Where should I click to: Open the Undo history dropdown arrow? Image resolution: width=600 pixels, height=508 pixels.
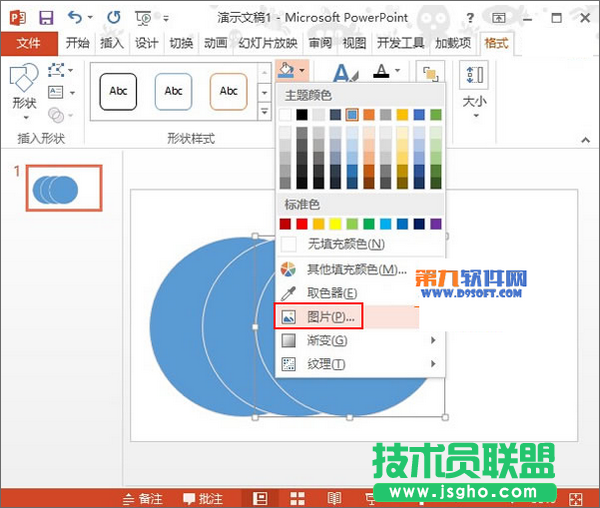(x=90, y=17)
